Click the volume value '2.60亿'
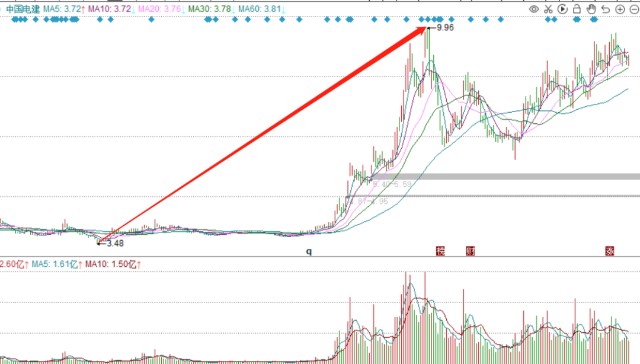The image size is (640, 364). [12, 264]
